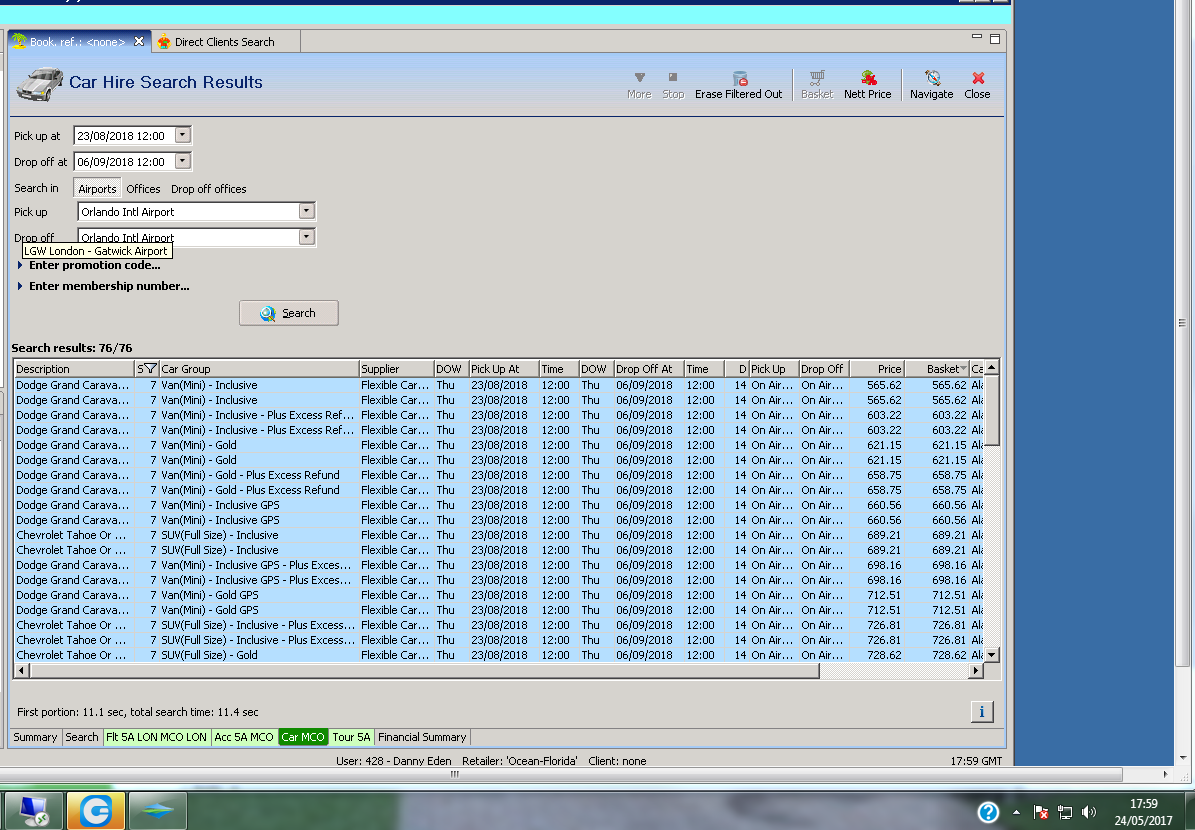Click the More toolbar icon
Viewport: 1195px width, 830px height.
click(639, 85)
